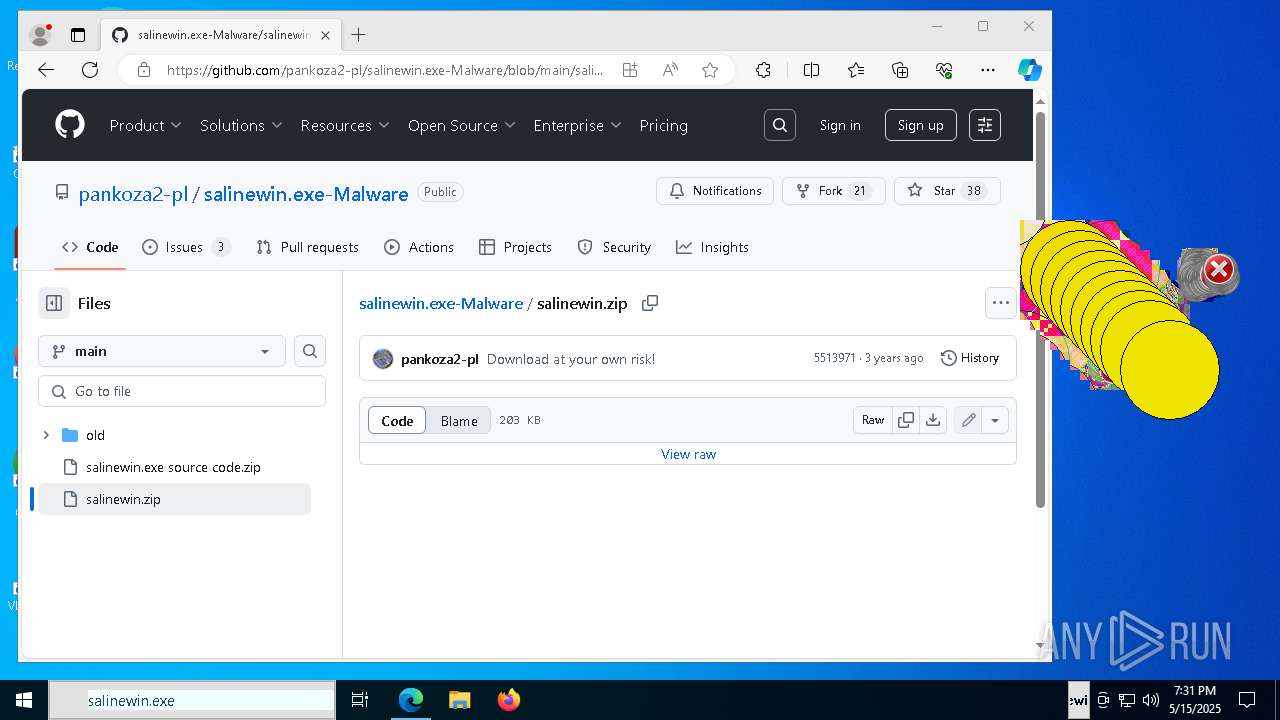1280x720 pixels.
Task: Copy the salinewin.zip path to clipboard
Action: (x=650, y=303)
